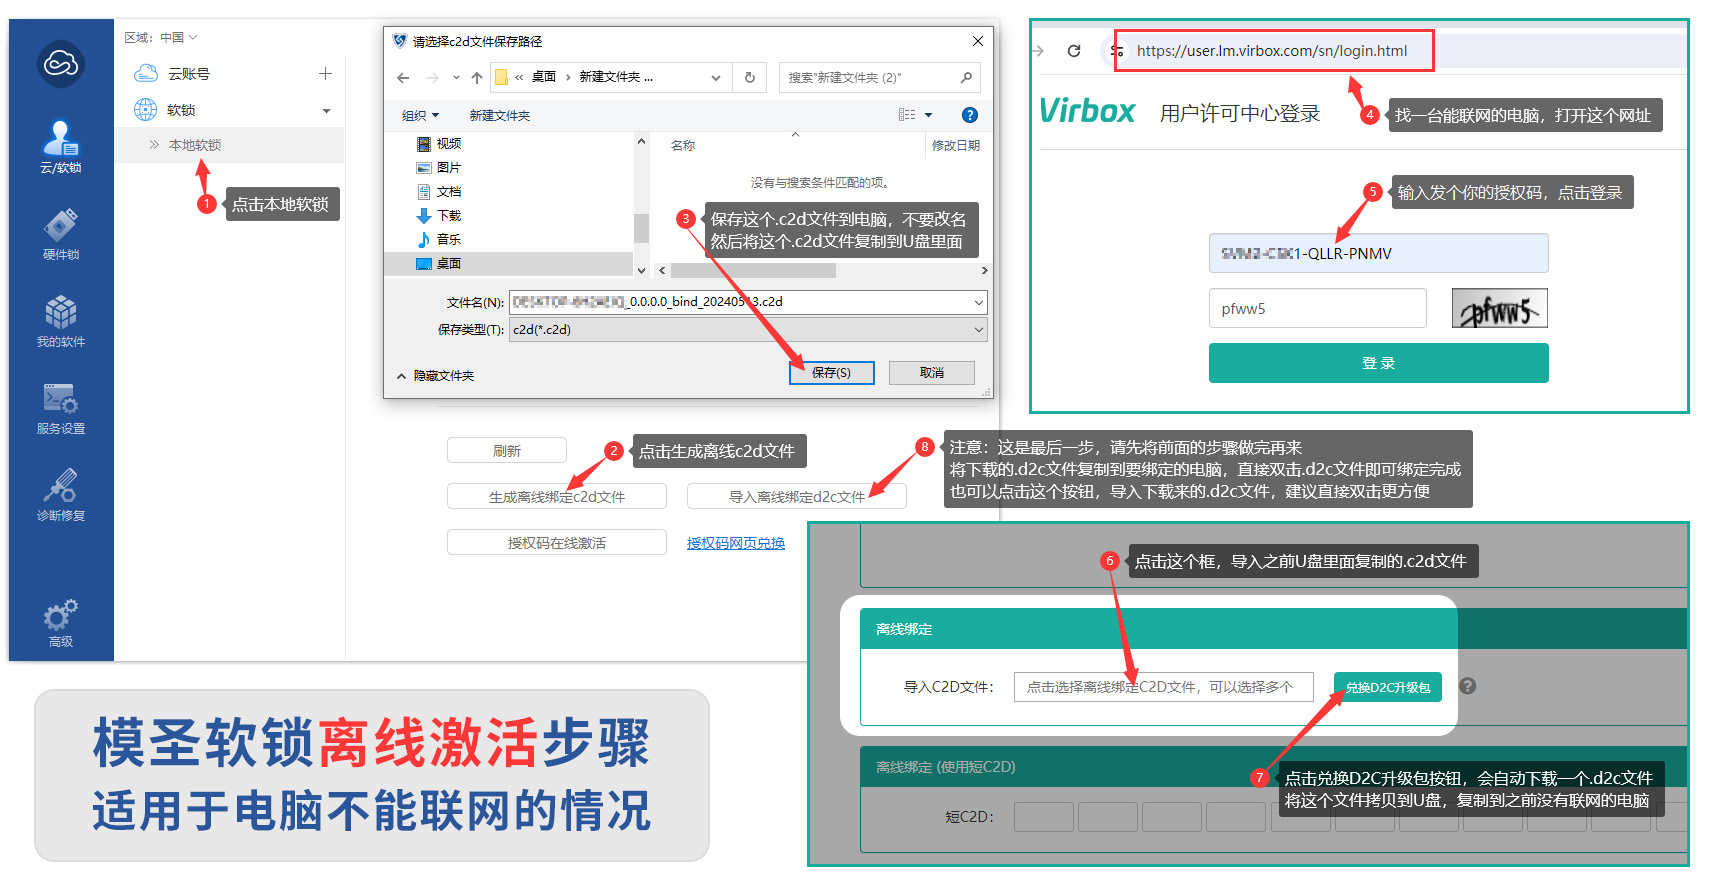Refresh the browser page with reload icon
The height and width of the screenshot is (887, 1709).
coord(1074,51)
